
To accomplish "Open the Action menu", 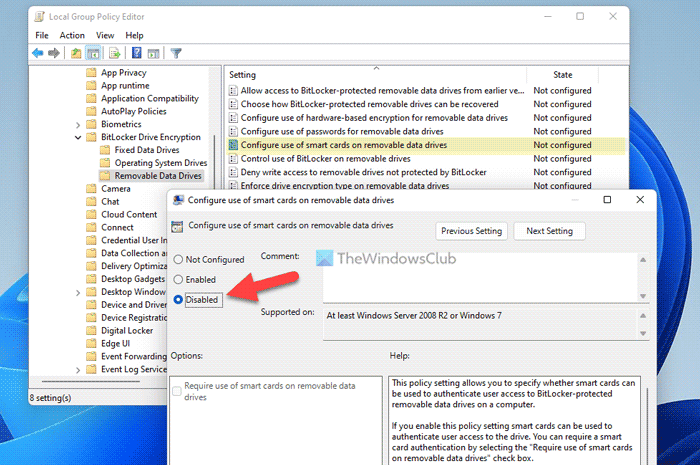I will [72, 35].
